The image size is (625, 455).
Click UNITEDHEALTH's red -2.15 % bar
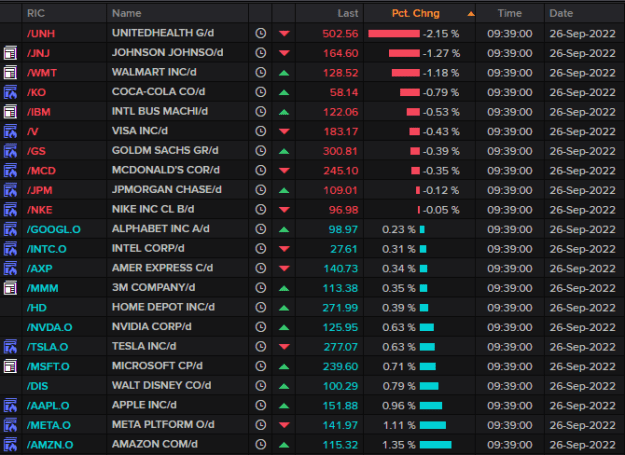point(394,33)
